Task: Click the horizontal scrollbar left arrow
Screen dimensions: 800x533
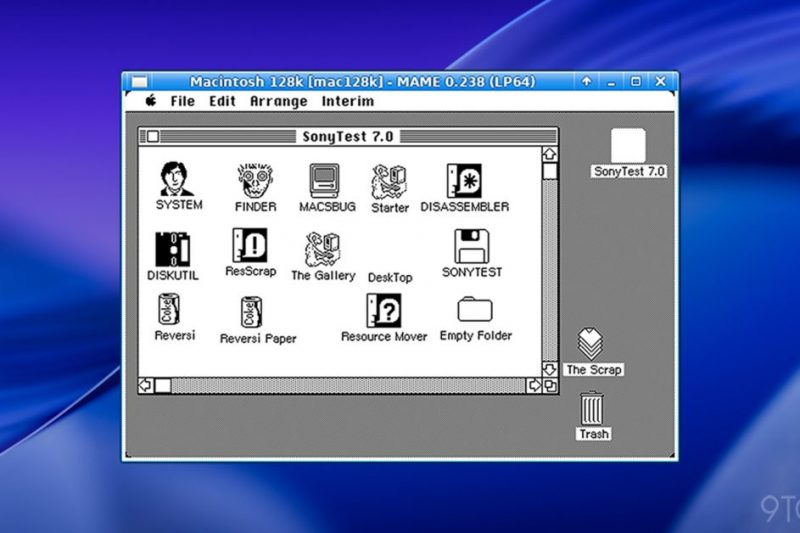Action: point(145,386)
